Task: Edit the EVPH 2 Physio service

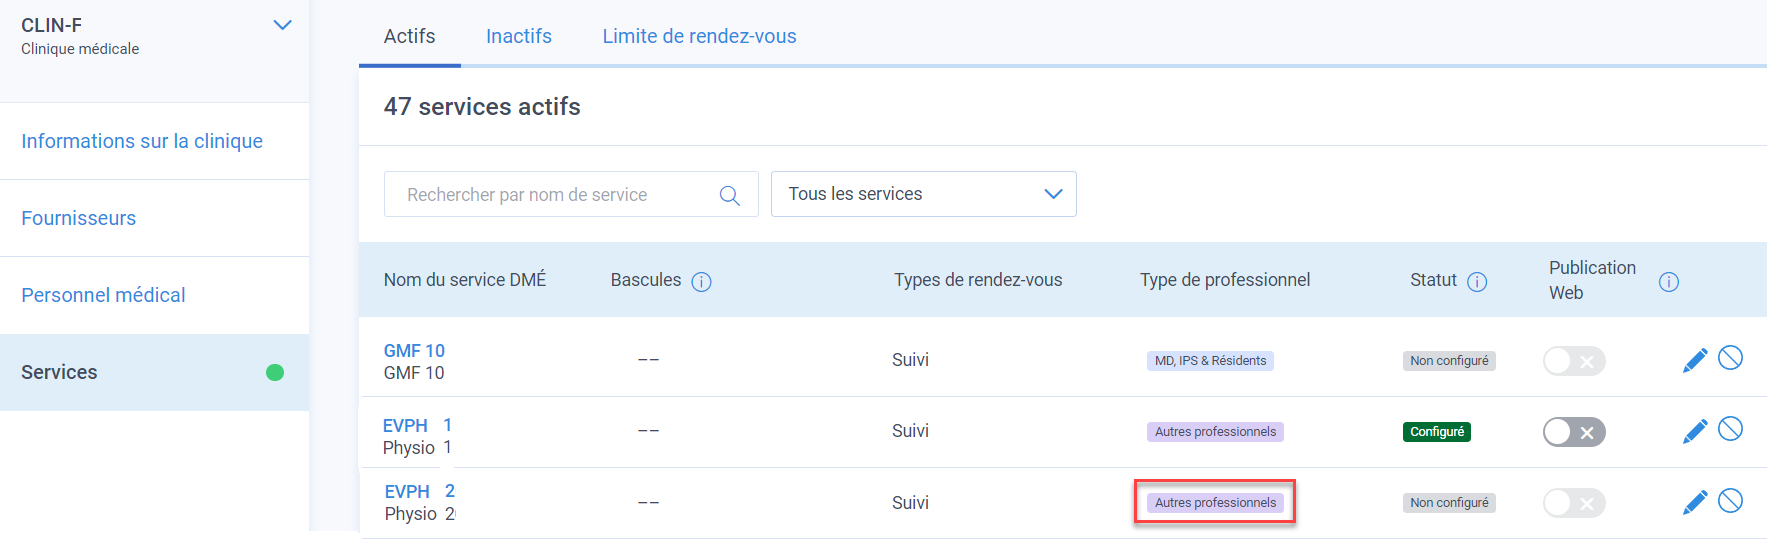Action: click(x=1695, y=502)
